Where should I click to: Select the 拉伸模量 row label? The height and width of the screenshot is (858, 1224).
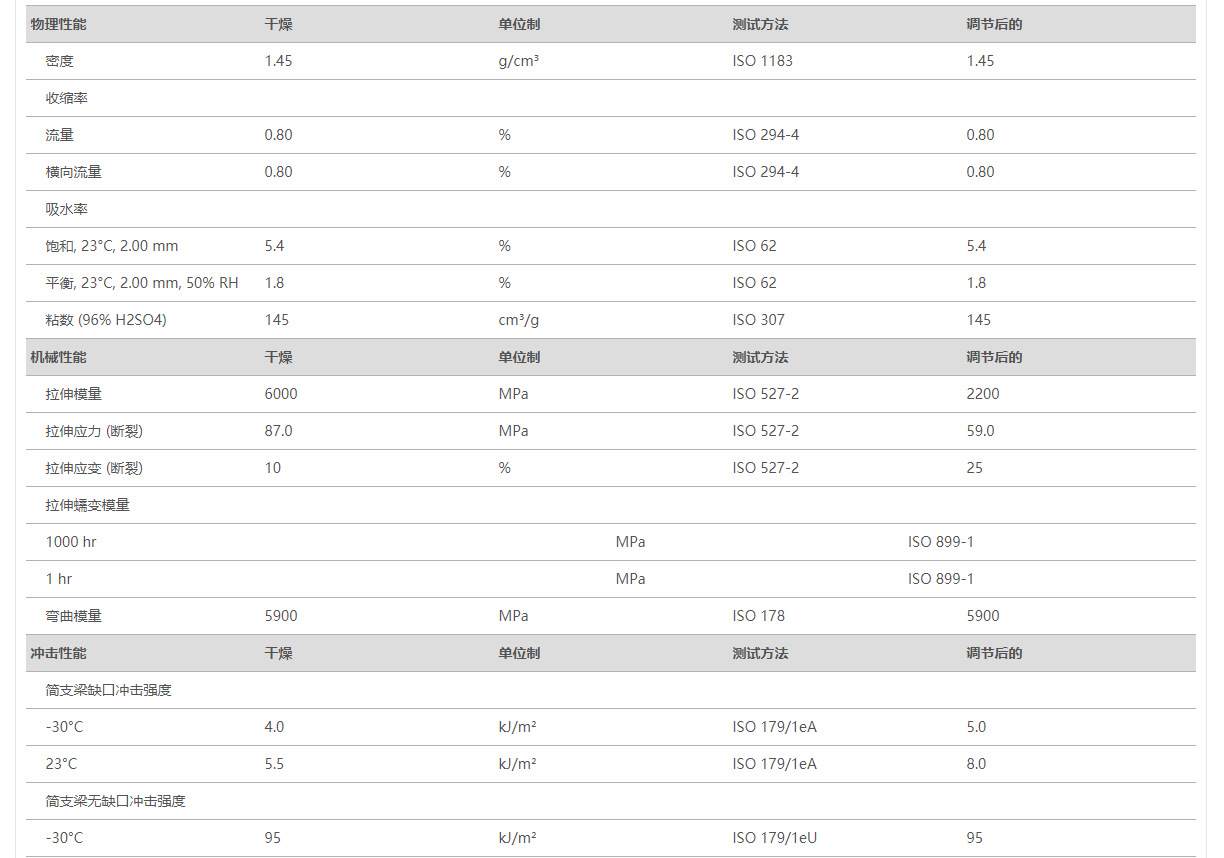tap(74, 394)
